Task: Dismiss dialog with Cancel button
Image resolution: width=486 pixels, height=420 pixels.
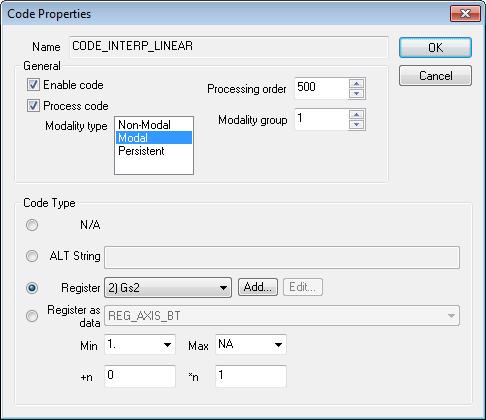Action: (x=435, y=76)
